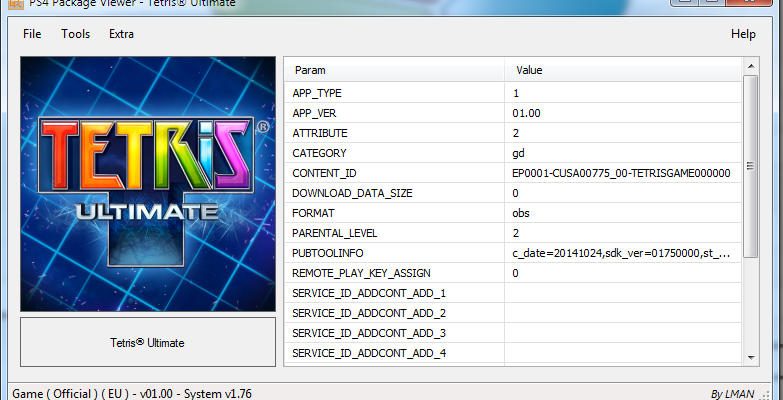Click the FORMAT value obs

[521, 213]
